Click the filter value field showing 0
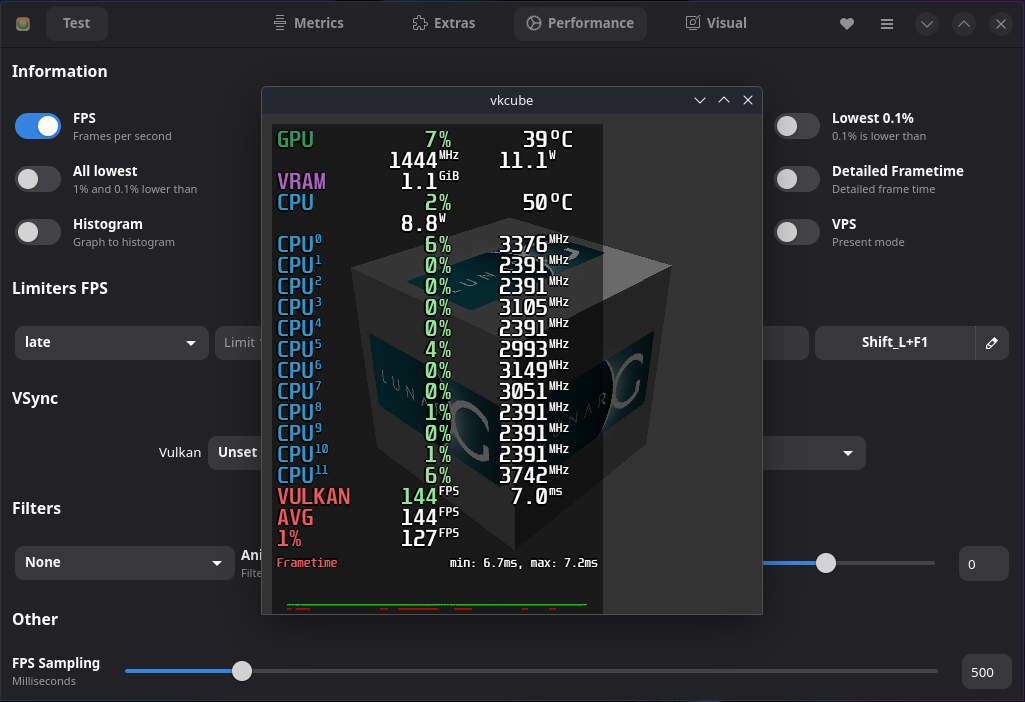The image size is (1025, 702). [x=984, y=563]
